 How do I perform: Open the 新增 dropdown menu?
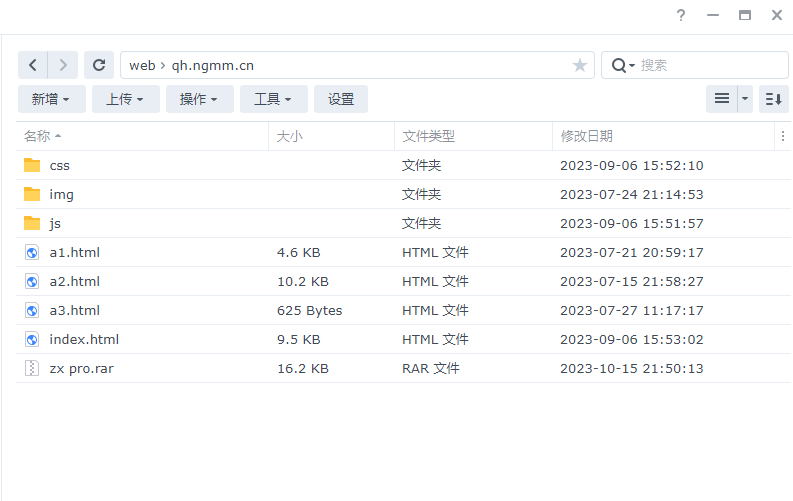coord(51,99)
